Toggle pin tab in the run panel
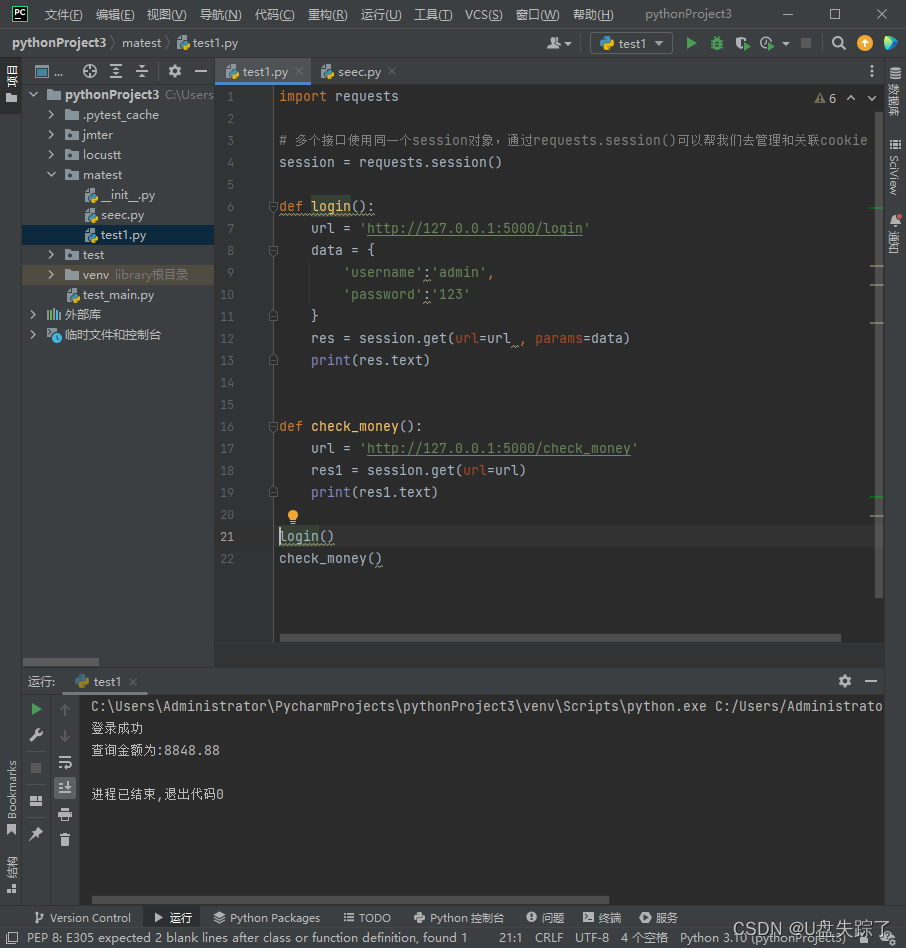The height and width of the screenshot is (948, 906). coord(36,833)
